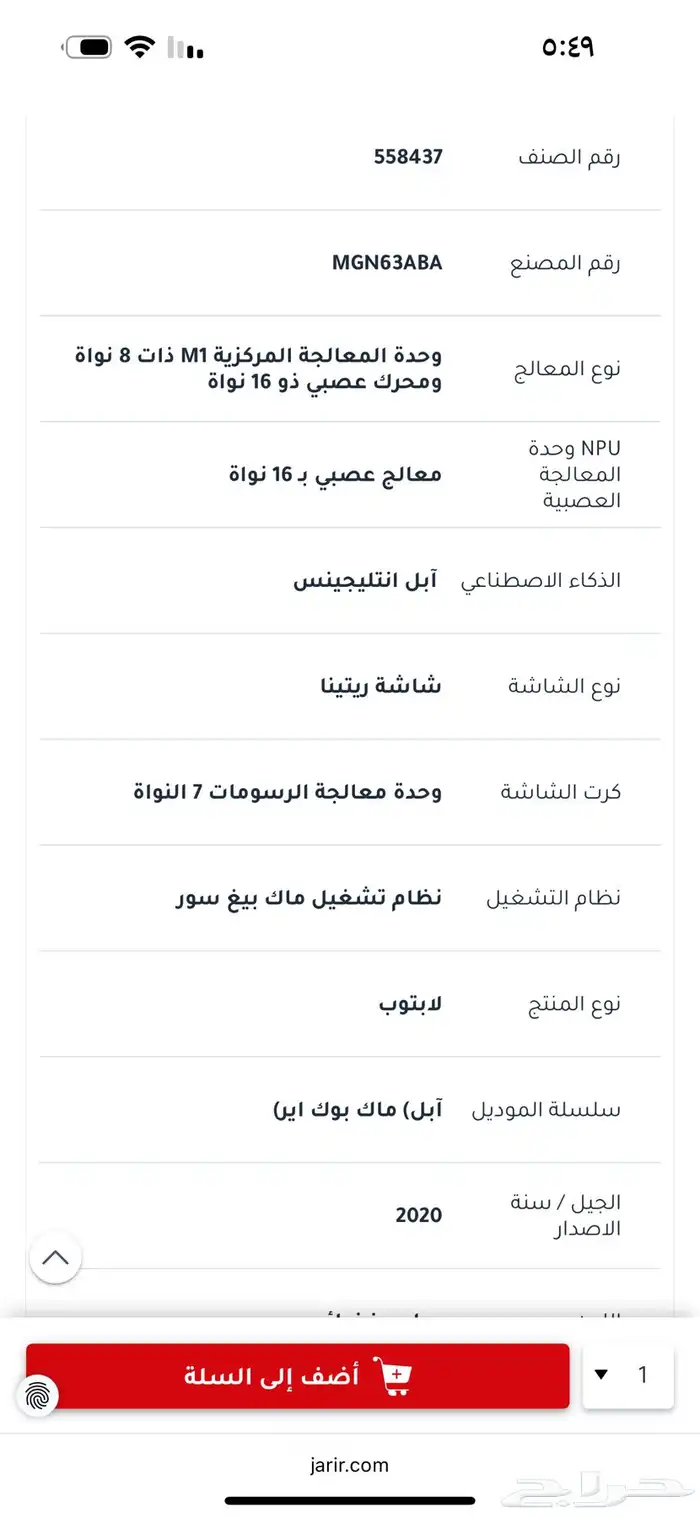Tap the scroll-to-top chevron button
The width and height of the screenshot is (700, 1518).
click(56, 1257)
